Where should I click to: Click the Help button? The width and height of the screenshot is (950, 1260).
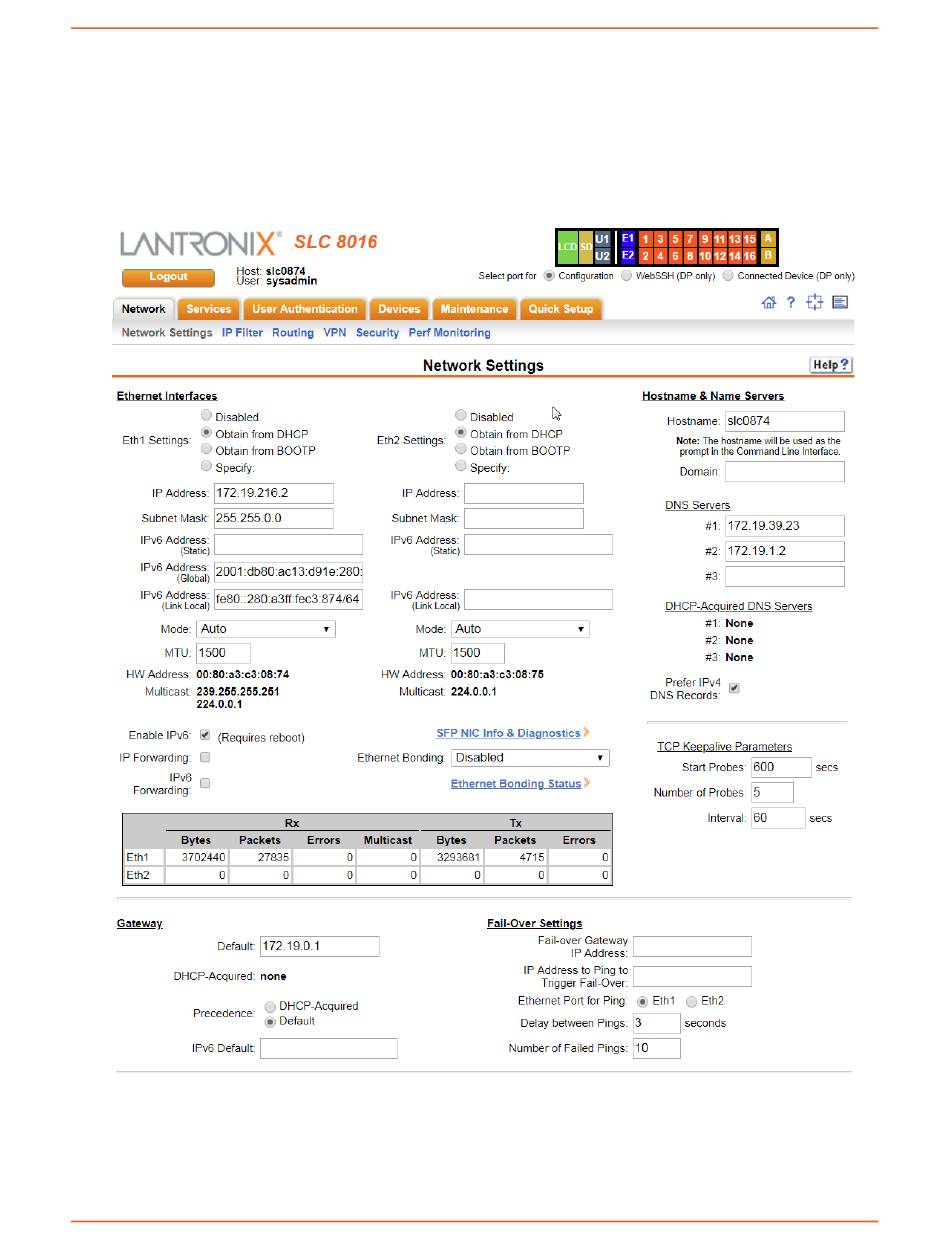[x=830, y=365]
